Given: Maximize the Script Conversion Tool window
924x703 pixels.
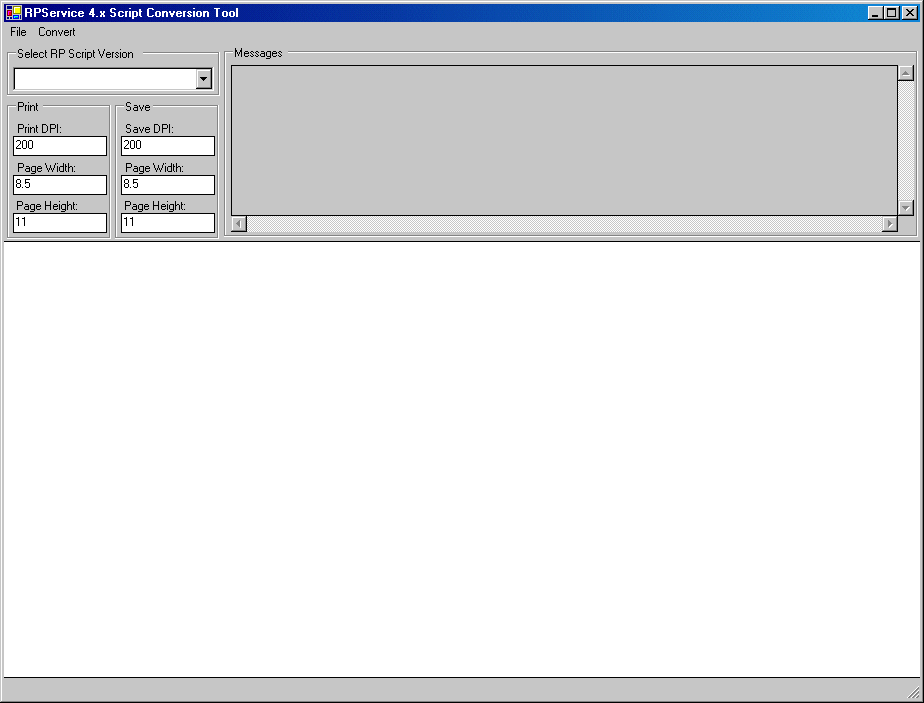Looking at the screenshot, I should tap(892, 12).
